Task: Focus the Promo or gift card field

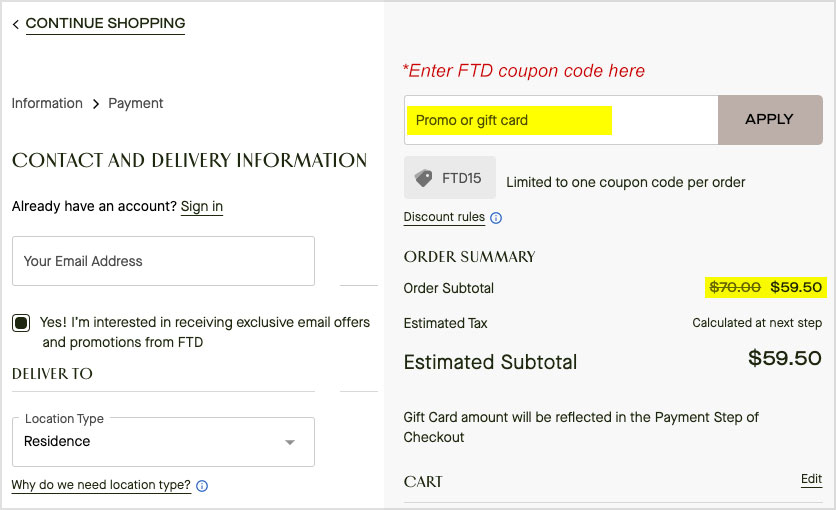Action: pyautogui.click(x=561, y=120)
